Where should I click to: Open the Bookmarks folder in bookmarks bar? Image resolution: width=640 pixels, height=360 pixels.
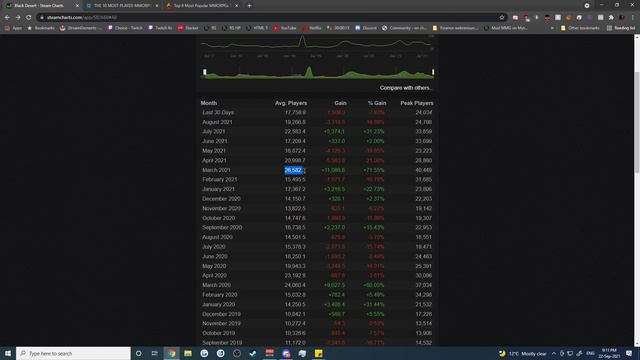[41, 28]
